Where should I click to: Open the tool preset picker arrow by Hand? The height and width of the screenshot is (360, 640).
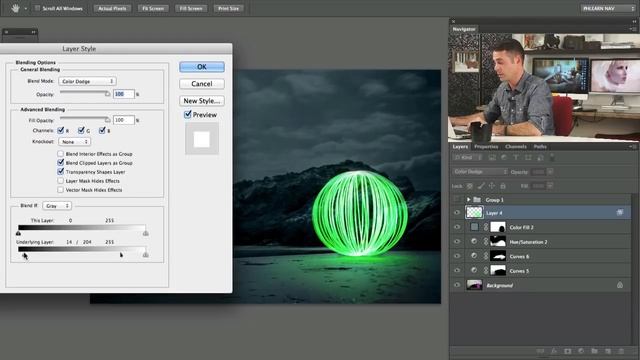[x=25, y=8]
